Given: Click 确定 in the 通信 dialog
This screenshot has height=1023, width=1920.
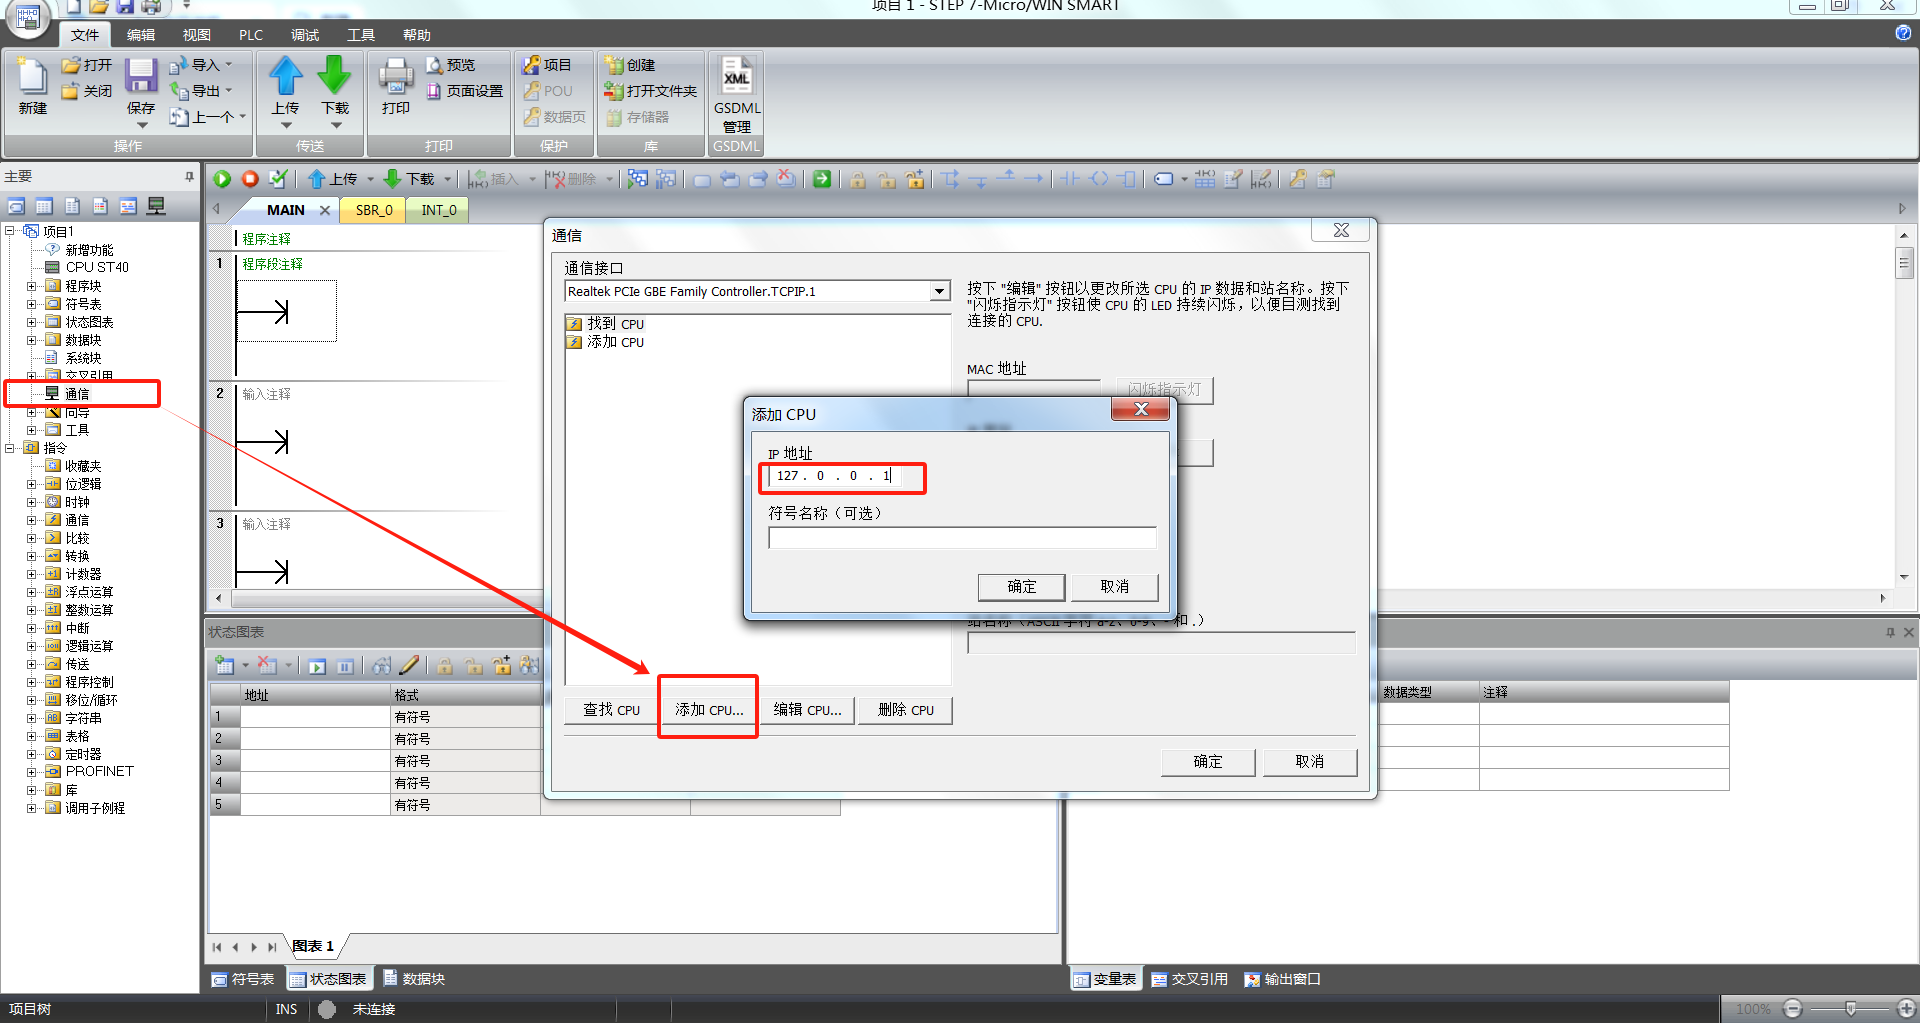Looking at the screenshot, I should point(1208,762).
